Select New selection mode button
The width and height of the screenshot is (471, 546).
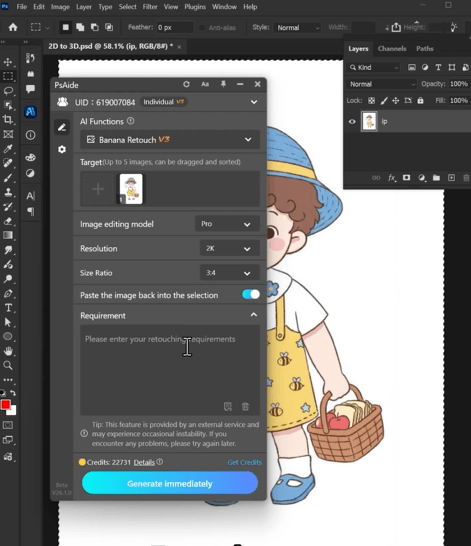[x=65, y=27]
